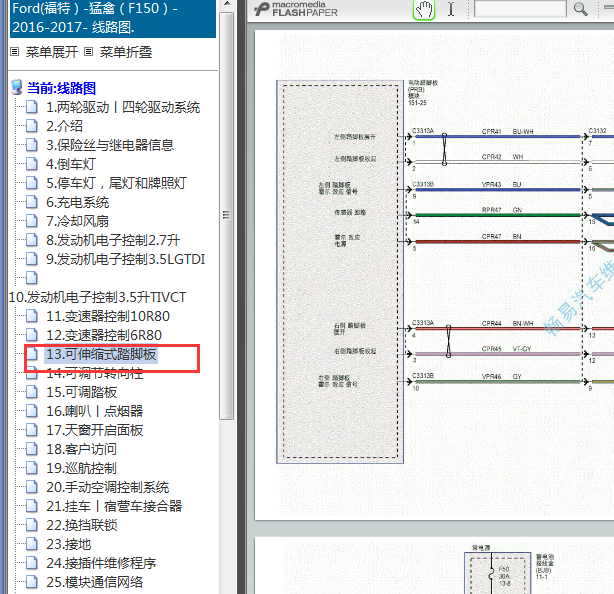Image resolution: width=614 pixels, height=594 pixels.
Task: Open 15.可调踏板
Action: 82,392
